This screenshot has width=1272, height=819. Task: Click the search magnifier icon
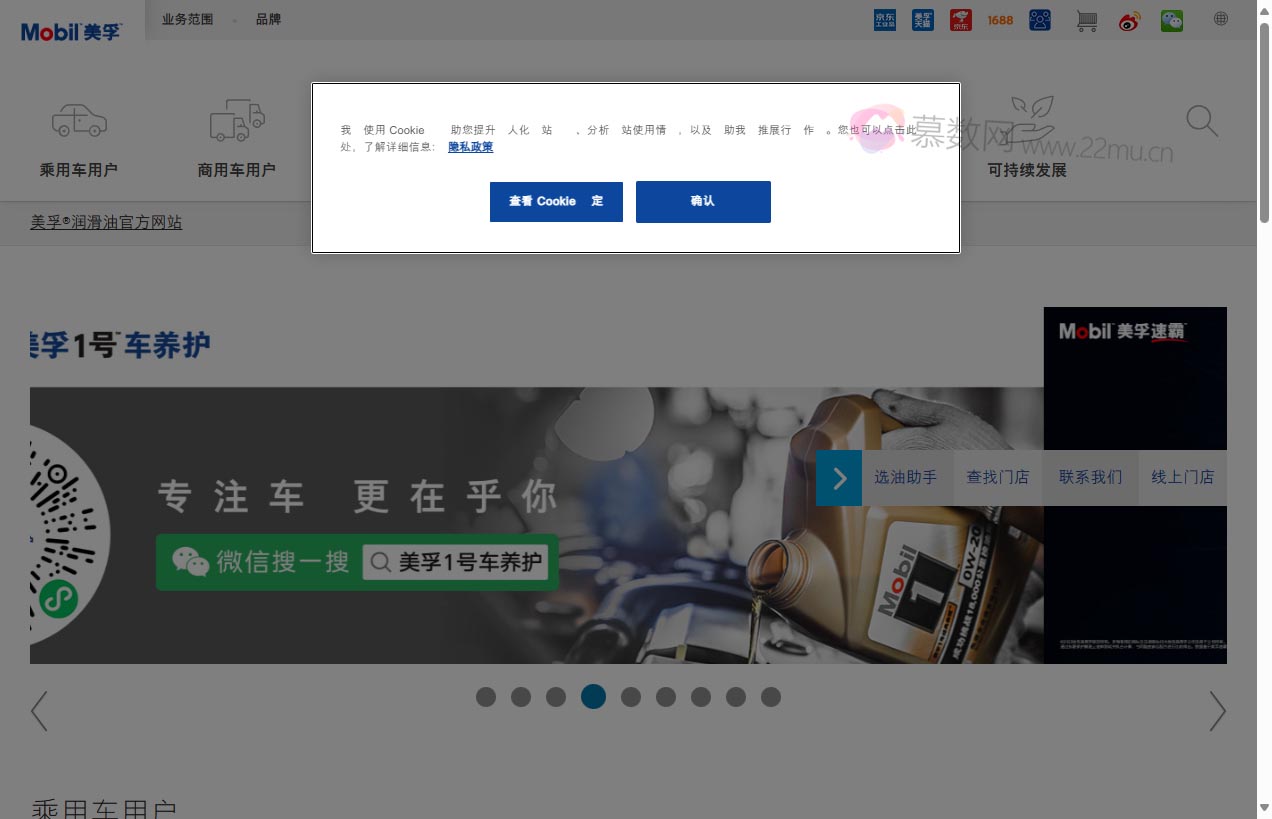coord(1202,121)
